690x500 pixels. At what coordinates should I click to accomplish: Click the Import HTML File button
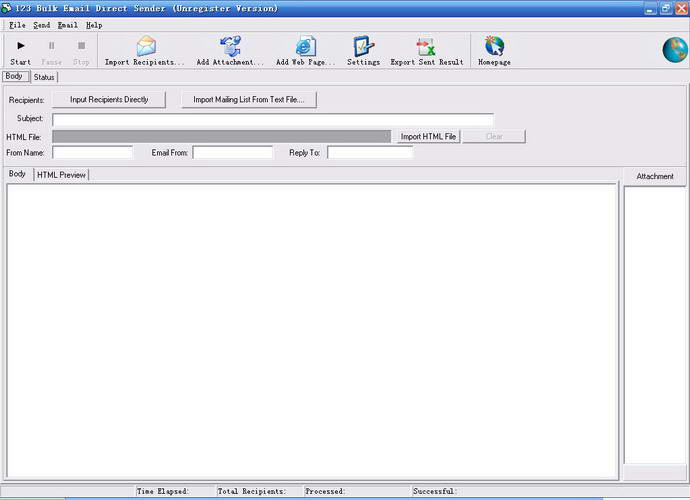coord(428,136)
